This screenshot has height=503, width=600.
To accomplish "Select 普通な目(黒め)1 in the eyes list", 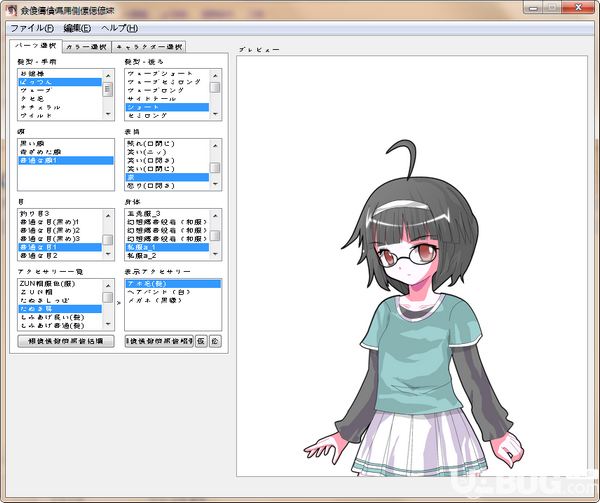I will [60, 222].
